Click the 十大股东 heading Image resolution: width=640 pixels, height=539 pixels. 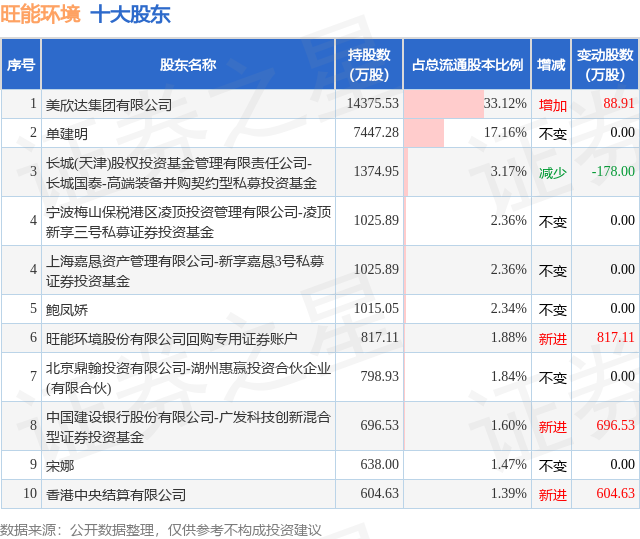[130, 14]
